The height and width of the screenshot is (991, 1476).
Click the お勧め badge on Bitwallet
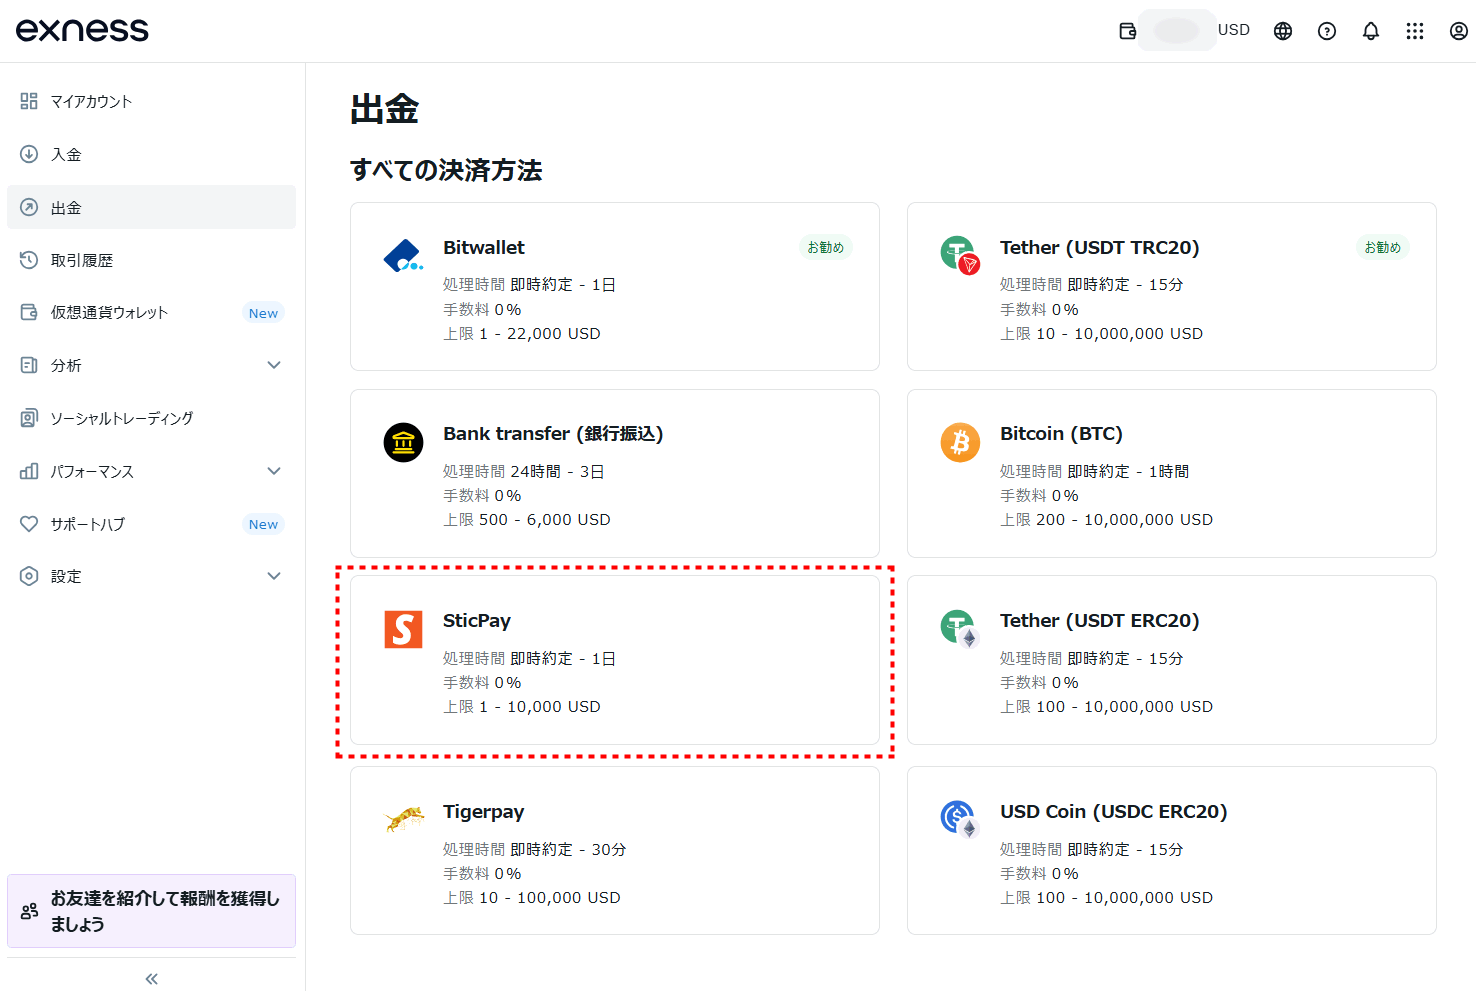coord(826,247)
